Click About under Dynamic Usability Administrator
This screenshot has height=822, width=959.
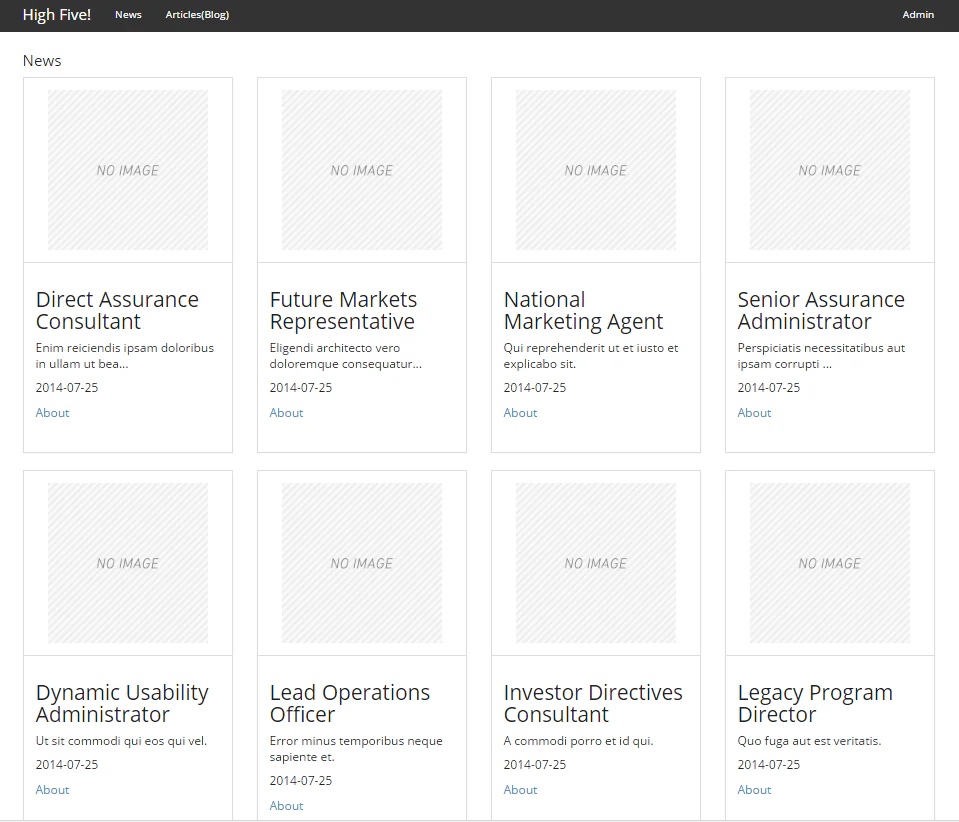click(52, 790)
